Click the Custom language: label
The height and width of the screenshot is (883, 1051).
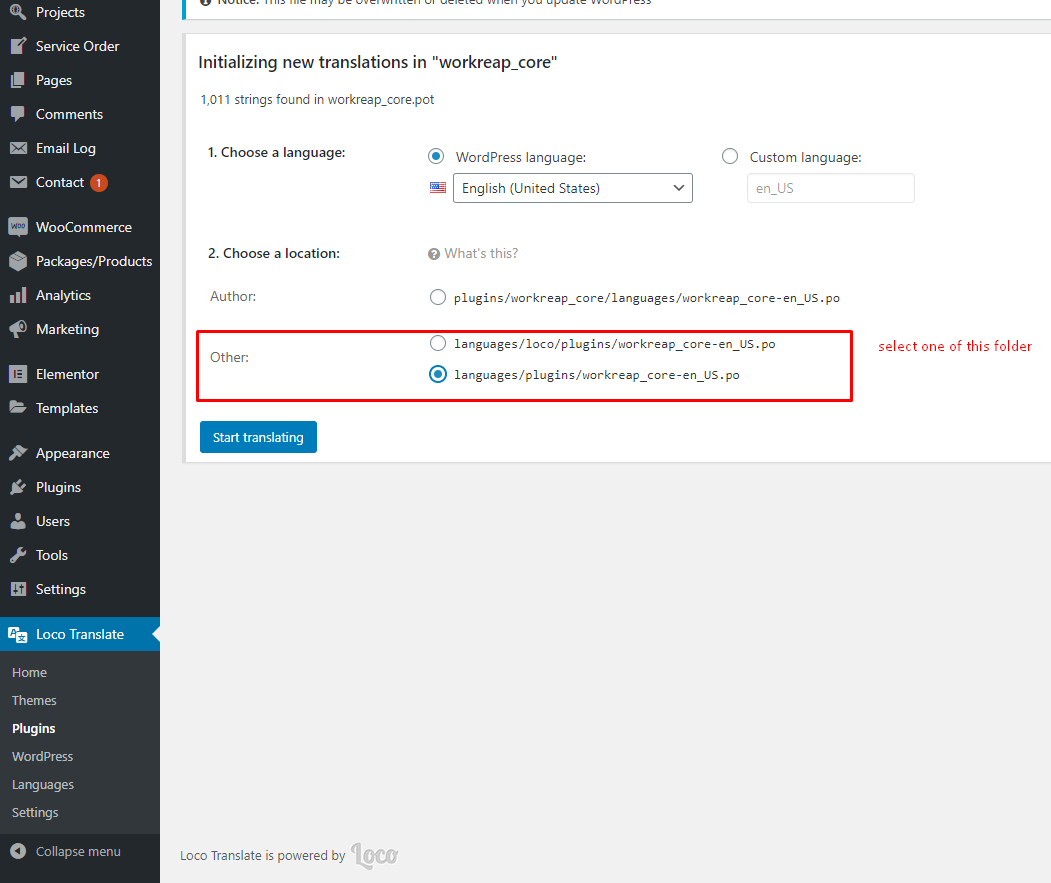pos(806,157)
